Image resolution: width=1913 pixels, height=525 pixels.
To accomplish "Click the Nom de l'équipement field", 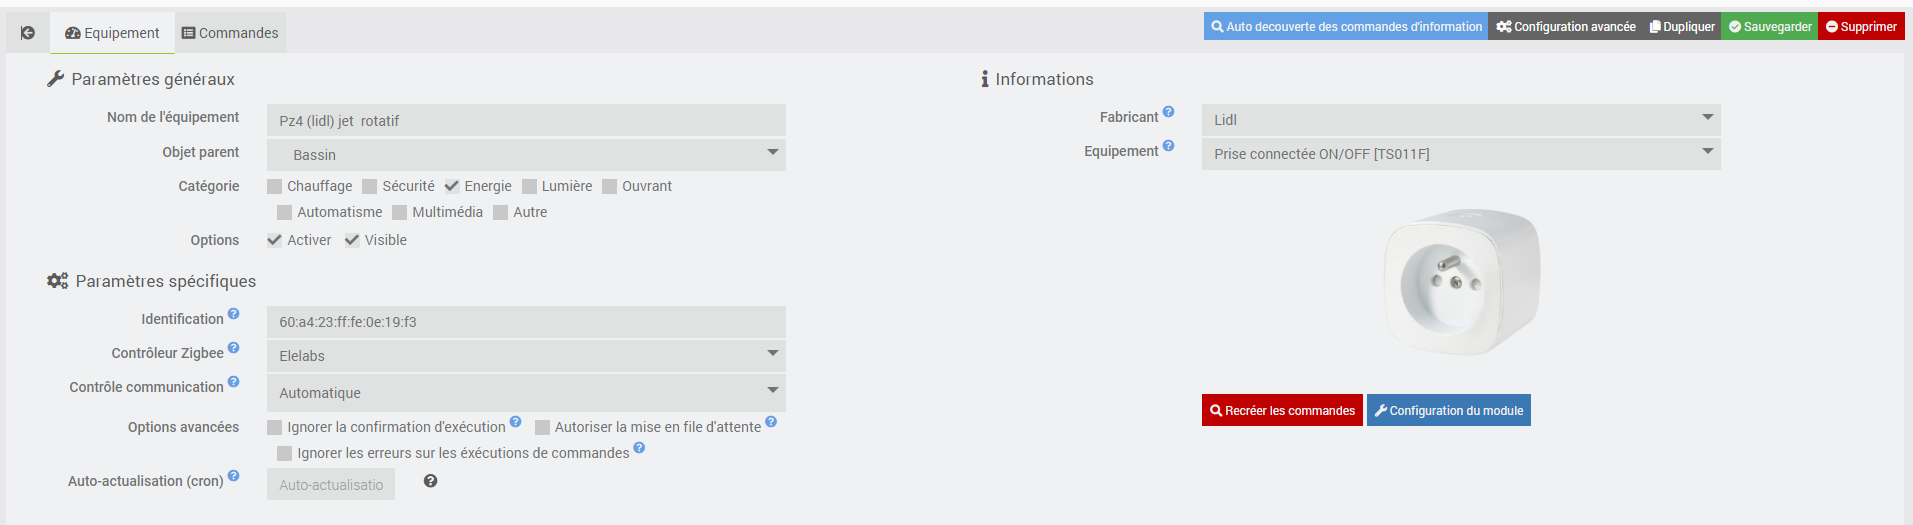I will point(526,121).
